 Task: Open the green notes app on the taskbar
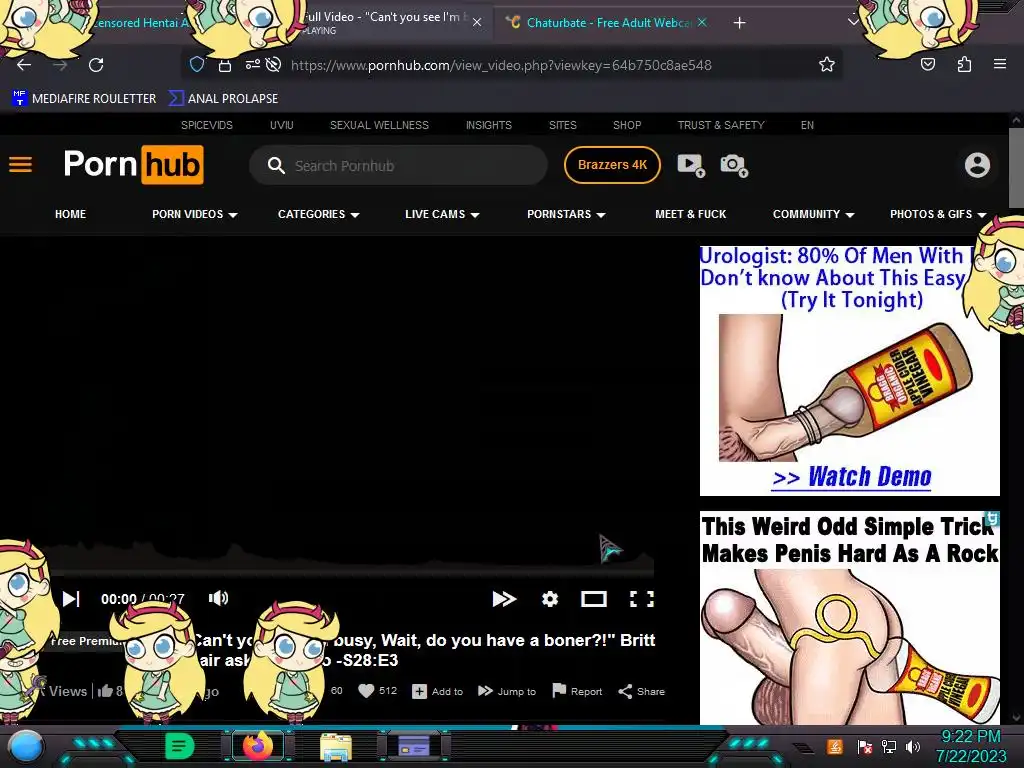click(x=180, y=746)
